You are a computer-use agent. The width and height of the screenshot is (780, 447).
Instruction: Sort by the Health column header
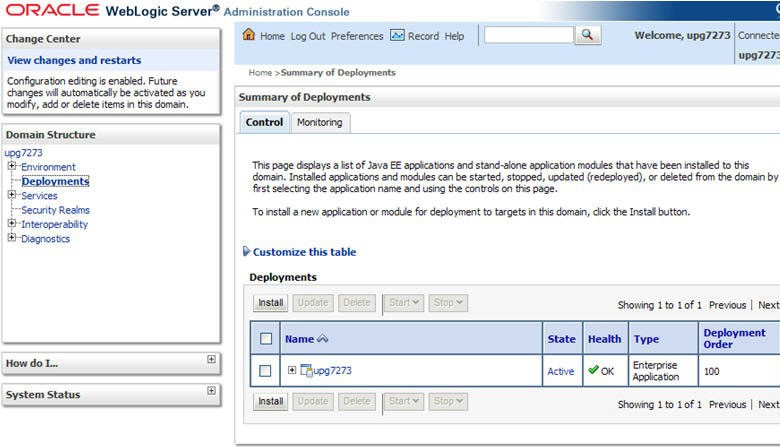click(x=604, y=339)
